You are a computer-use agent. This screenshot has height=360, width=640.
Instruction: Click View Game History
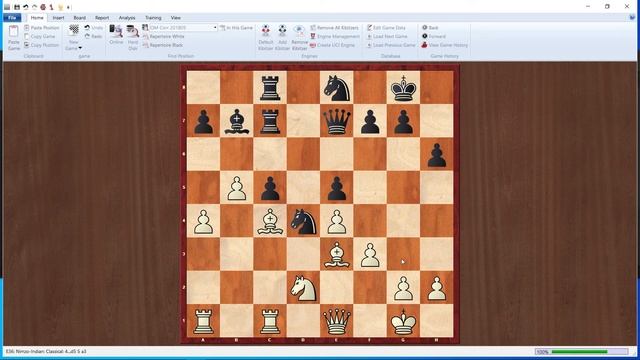444,45
